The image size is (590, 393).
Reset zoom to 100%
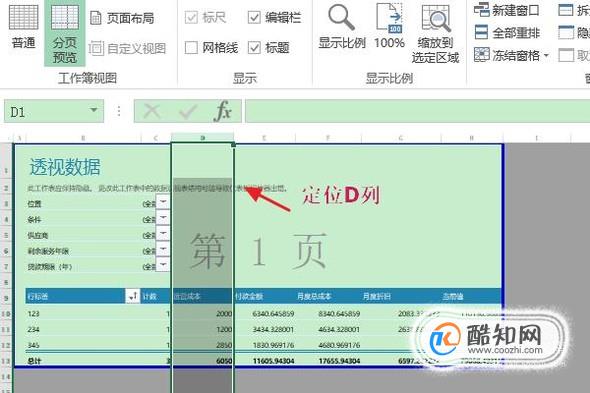pyautogui.click(x=389, y=26)
